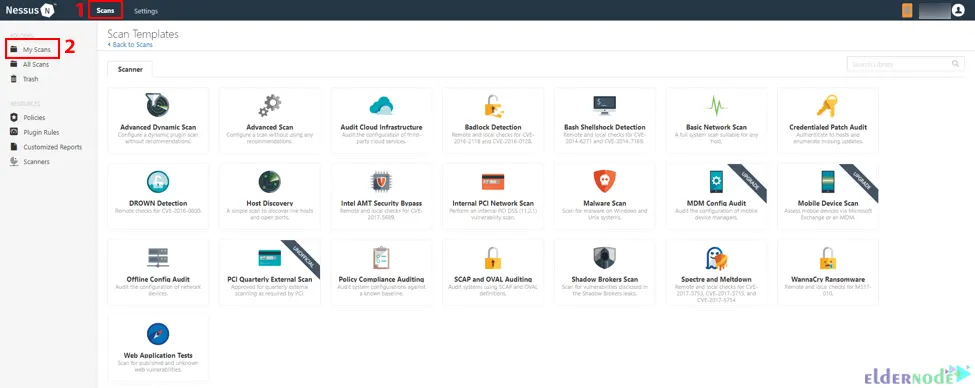The height and width of the screenshot is (388, 975).
Task: Click the Offline Config Audit title
Action: click(x=158, y=280)
